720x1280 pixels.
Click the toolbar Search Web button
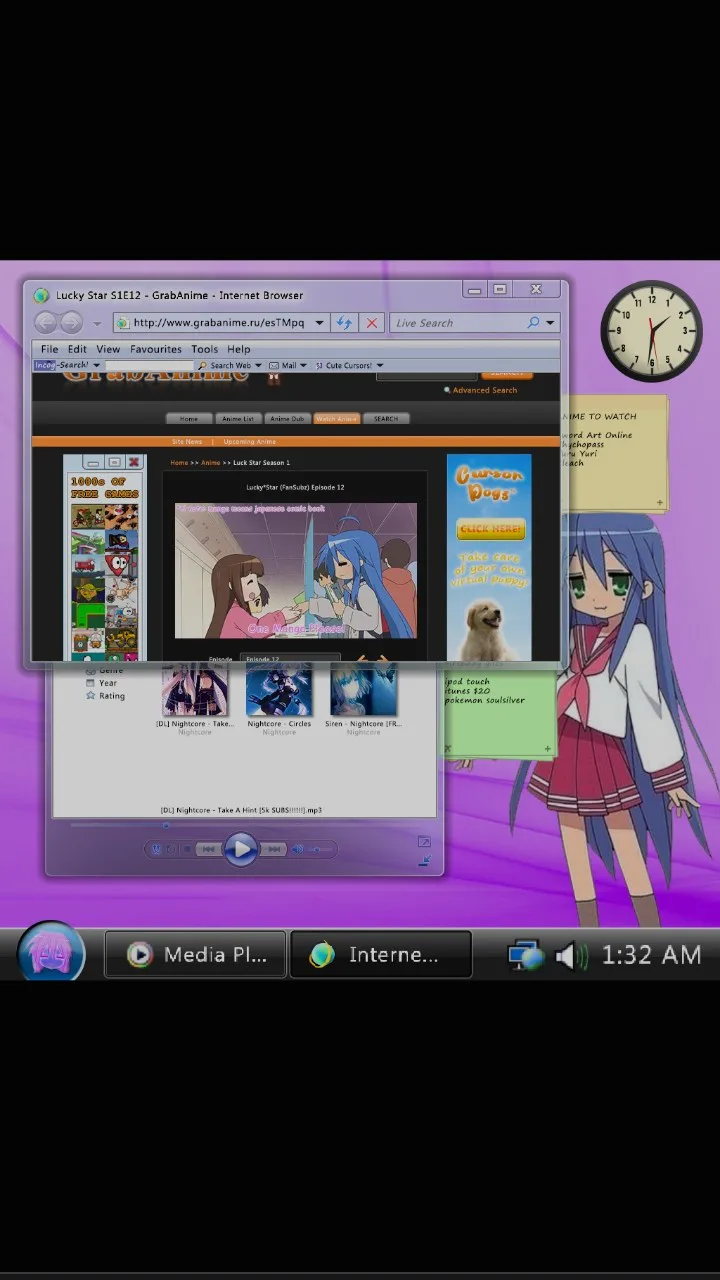(x=224, y=366)
